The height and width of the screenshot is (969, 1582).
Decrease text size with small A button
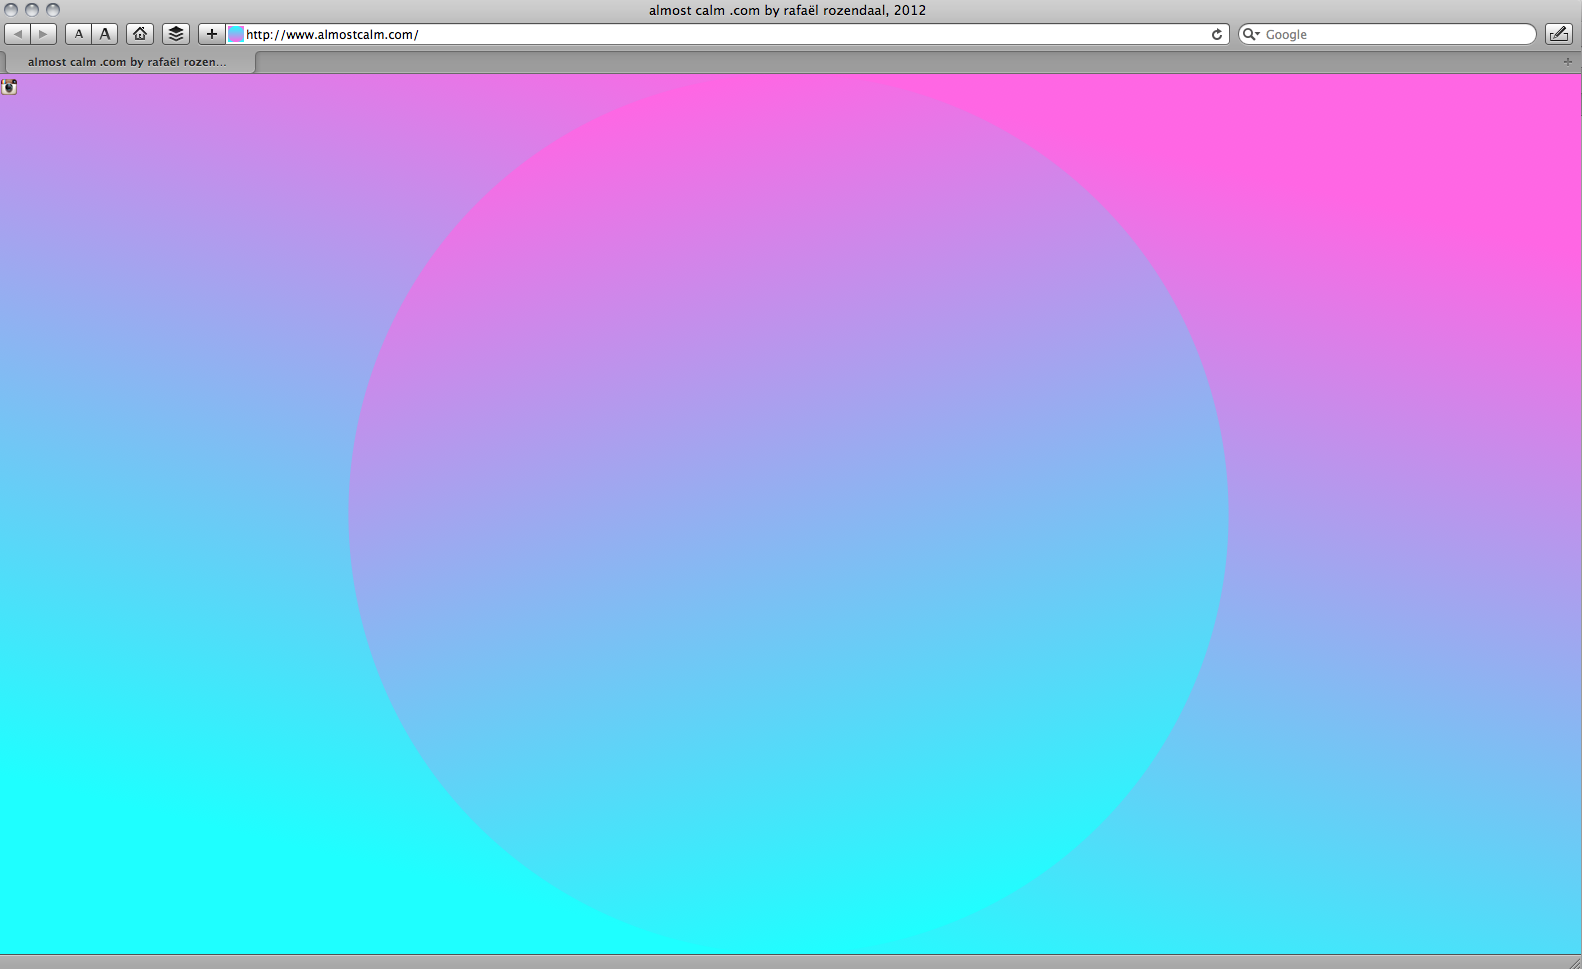[79, 34]
